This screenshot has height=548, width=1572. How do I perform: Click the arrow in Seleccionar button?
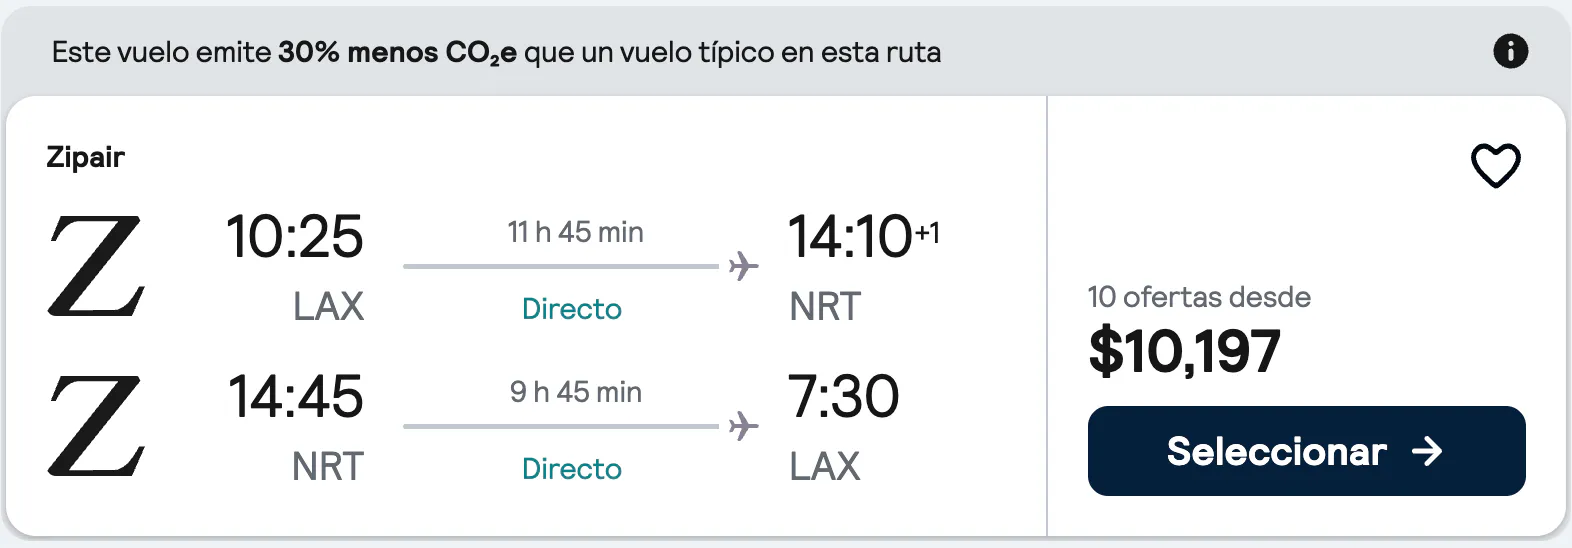(x=1427, y=452)
